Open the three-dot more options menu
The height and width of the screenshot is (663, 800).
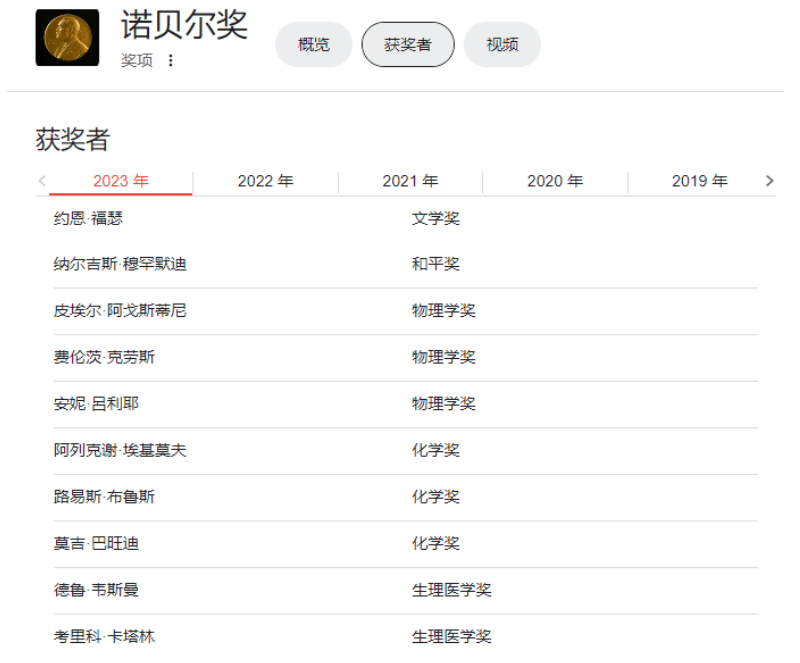coord(170,61)
